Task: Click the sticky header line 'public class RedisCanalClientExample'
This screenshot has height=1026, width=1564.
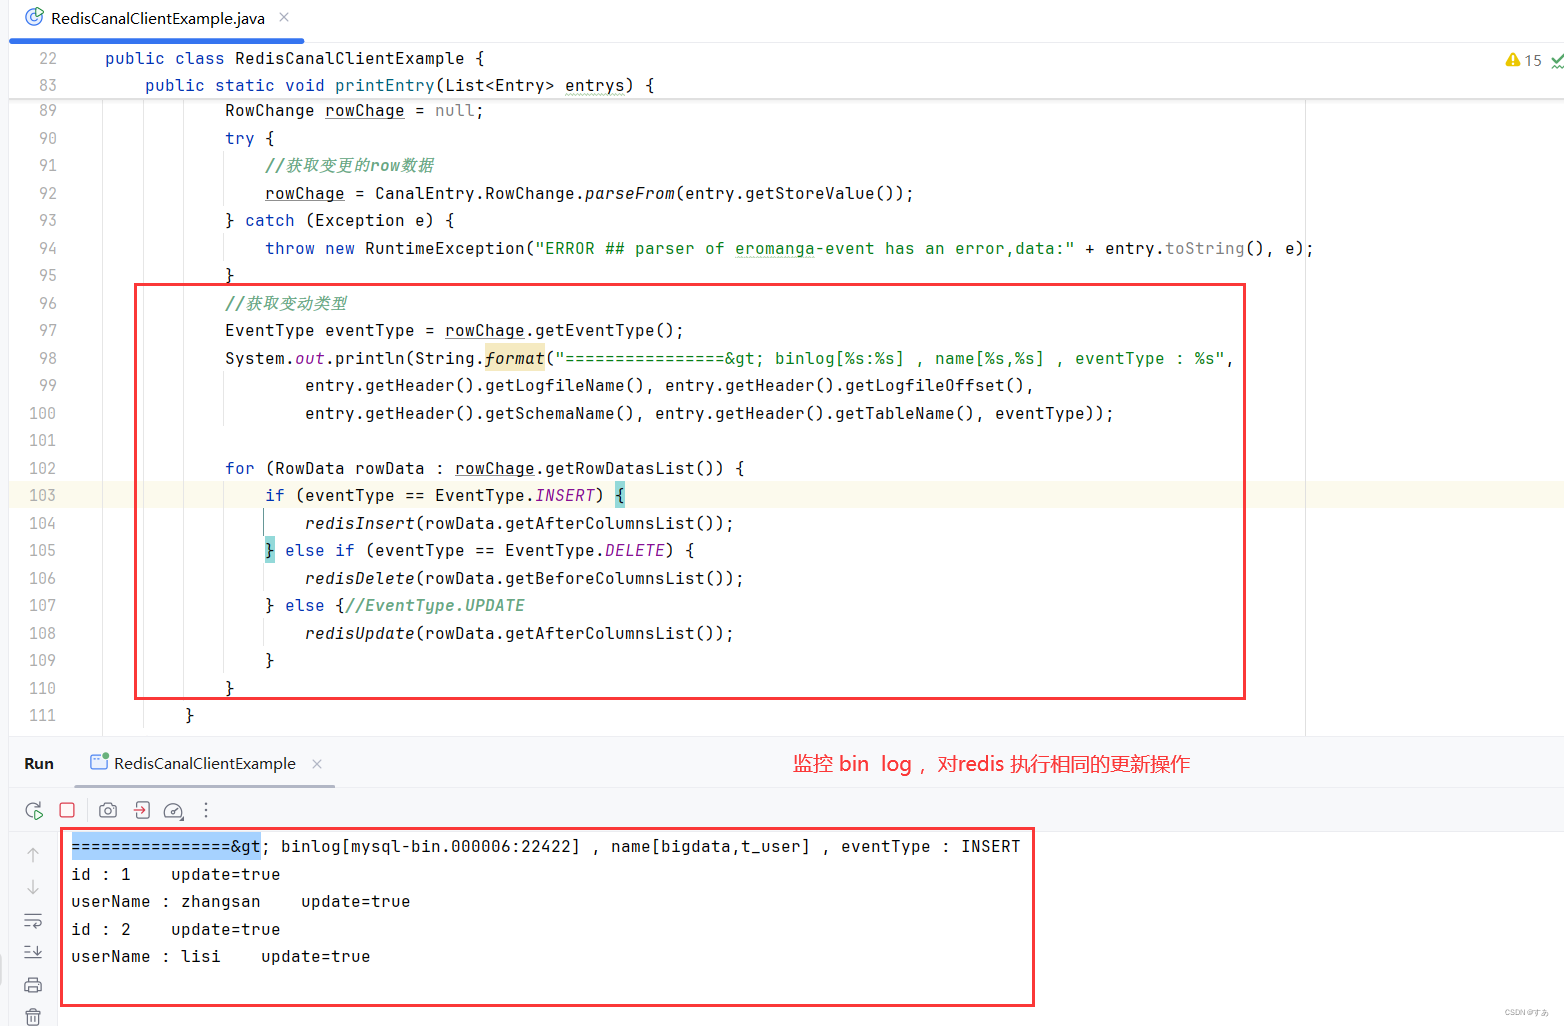Action: [x=294, y=58]
